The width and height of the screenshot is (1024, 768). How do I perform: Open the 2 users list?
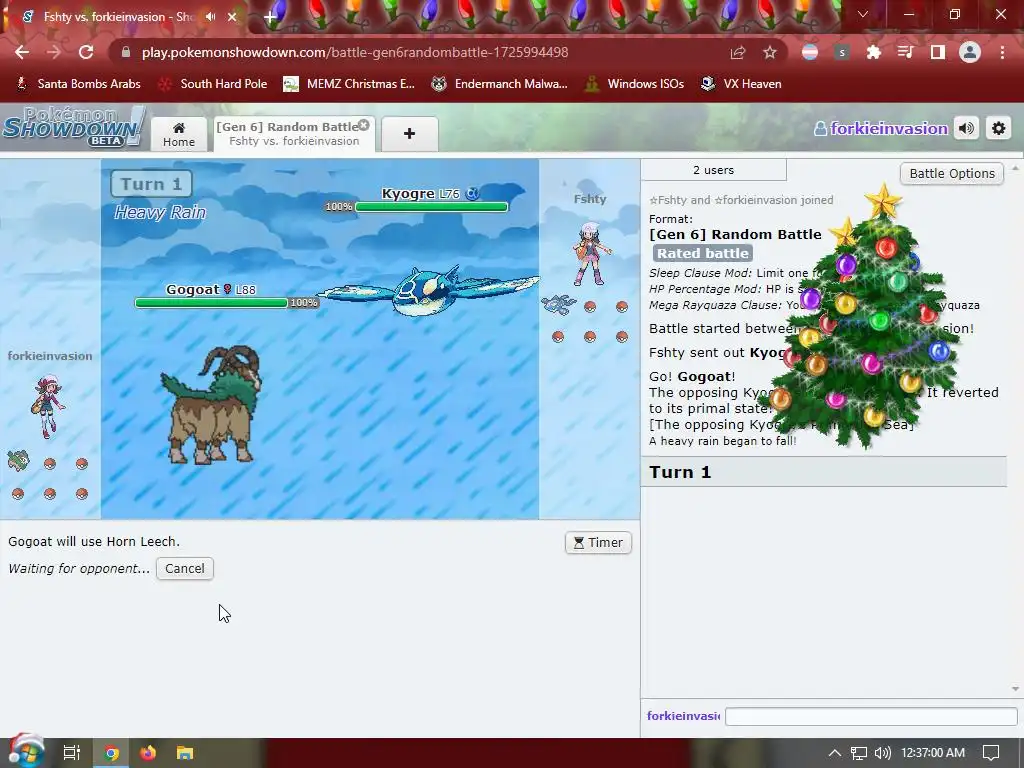713,170
